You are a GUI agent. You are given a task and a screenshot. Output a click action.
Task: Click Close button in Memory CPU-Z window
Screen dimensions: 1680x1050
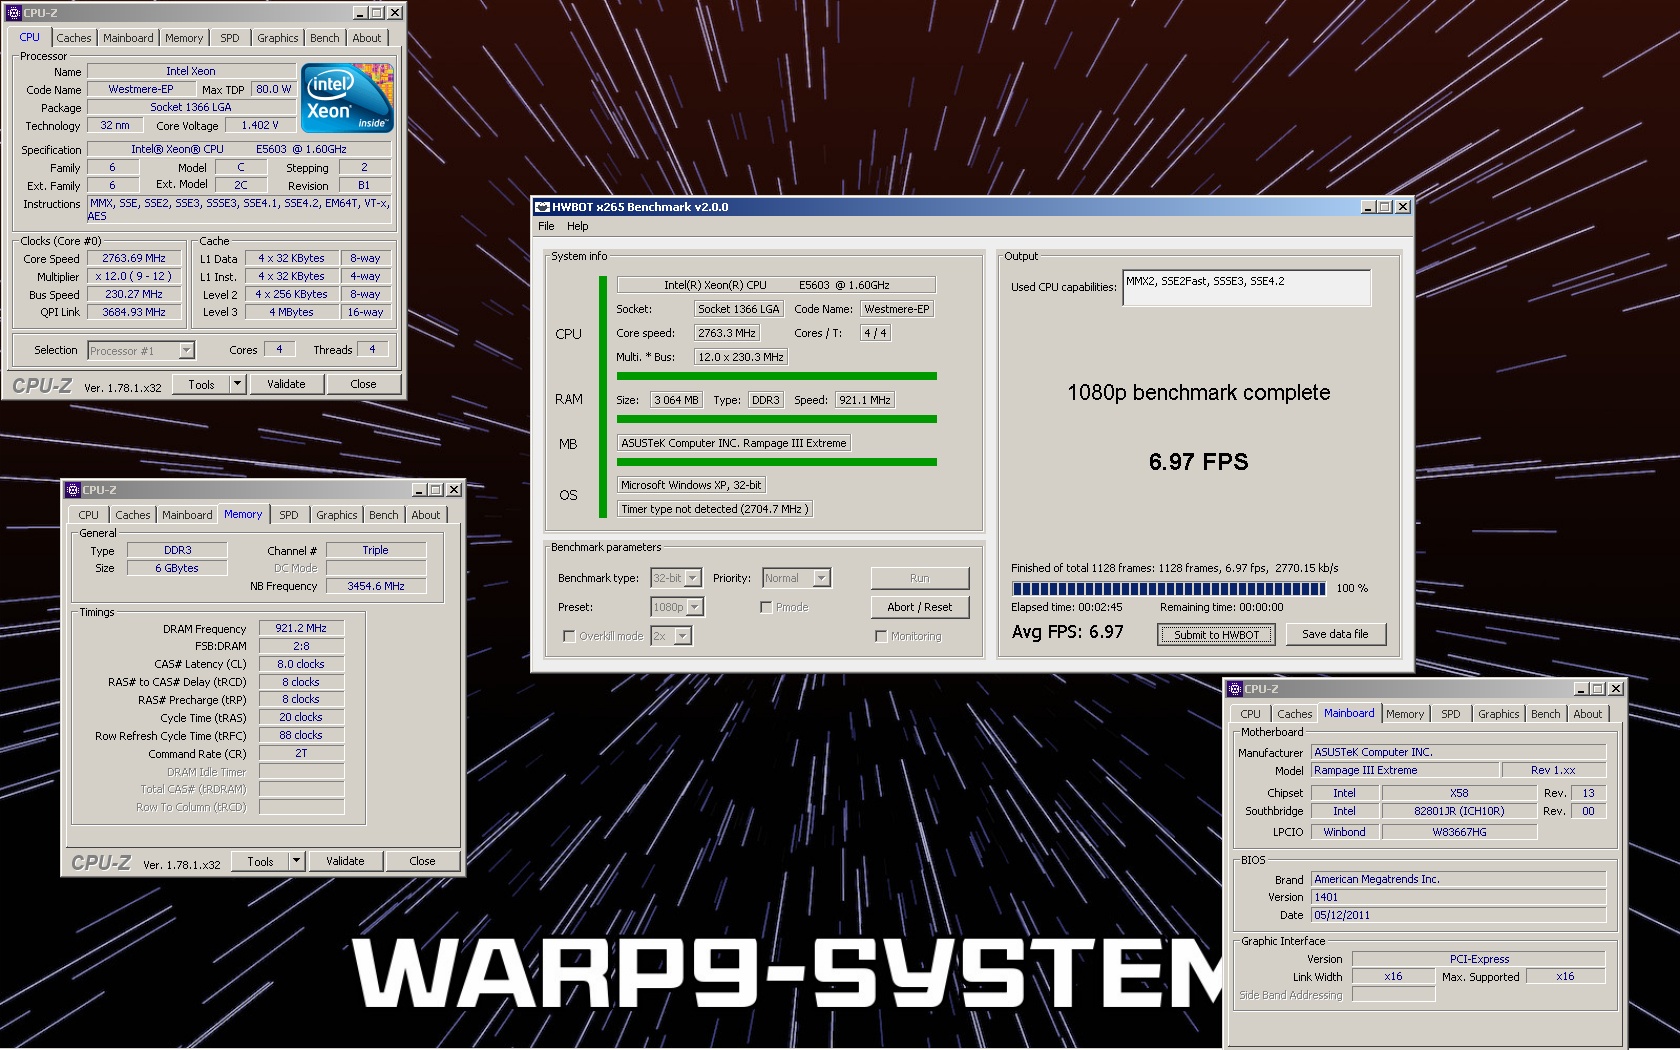(422, 861)
